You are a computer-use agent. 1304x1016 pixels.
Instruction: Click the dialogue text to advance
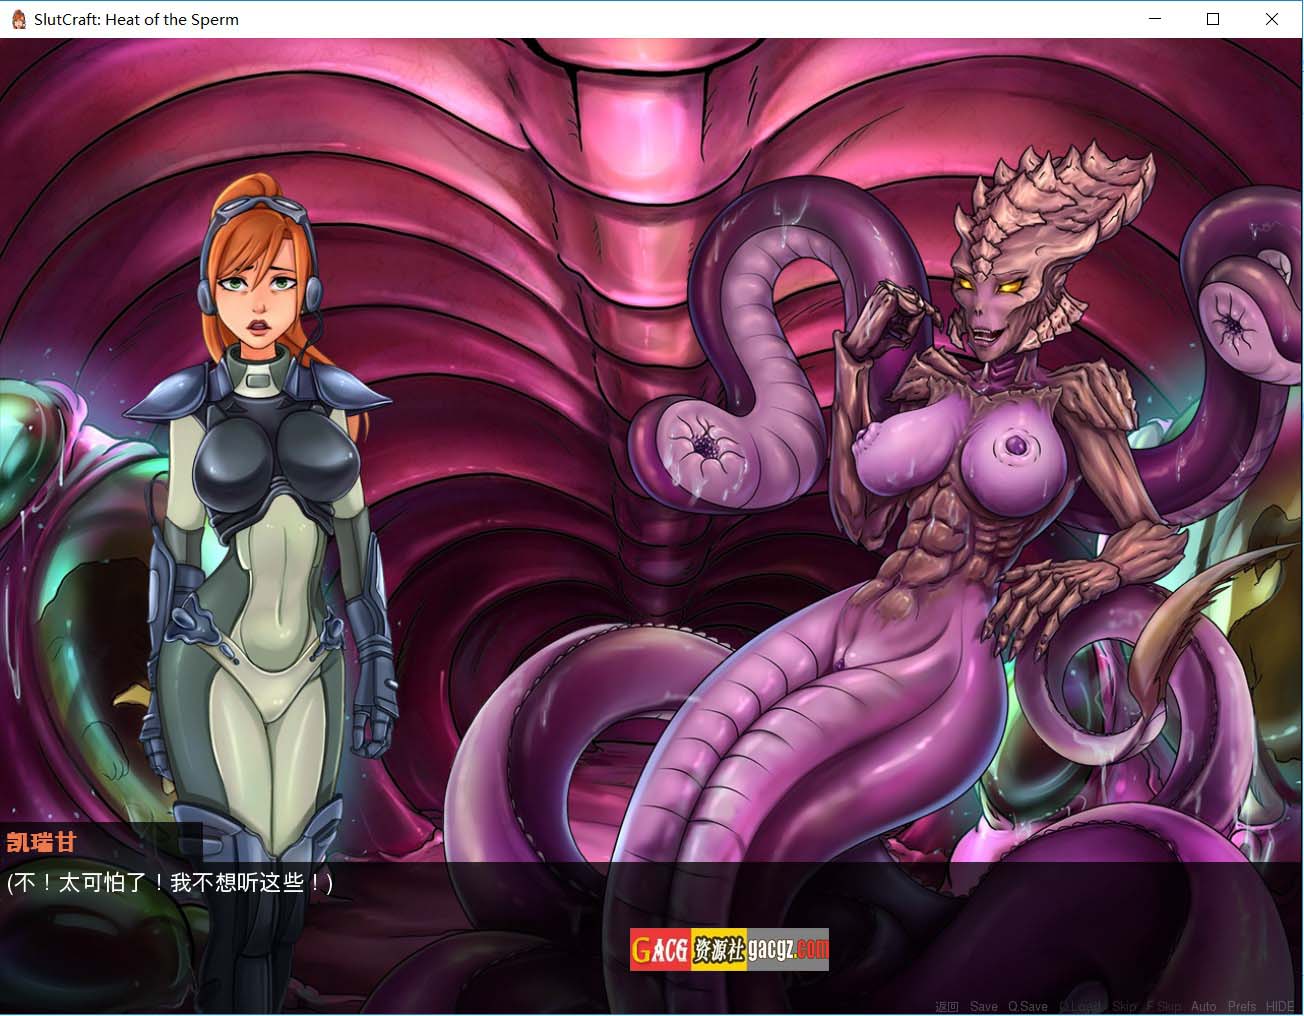[x=170, y=883]
